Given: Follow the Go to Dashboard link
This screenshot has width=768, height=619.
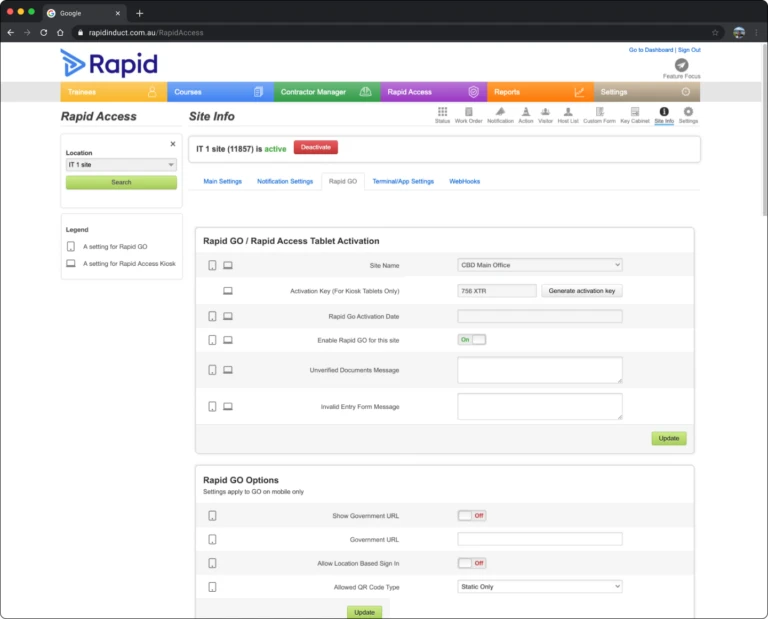Looking at the screenshot, I should click(x=650, y=50).
